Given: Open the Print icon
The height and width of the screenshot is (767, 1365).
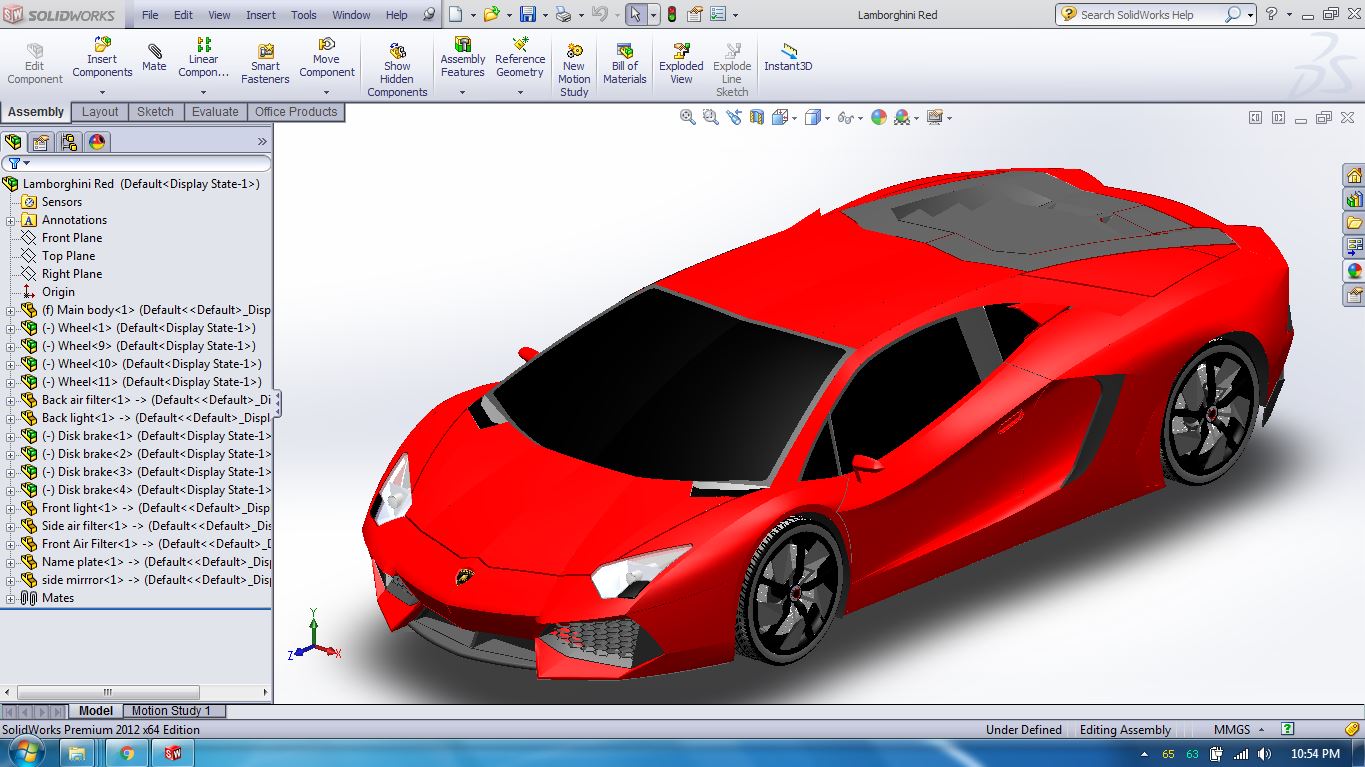Looking at the screenshot, I should point(563,15).
